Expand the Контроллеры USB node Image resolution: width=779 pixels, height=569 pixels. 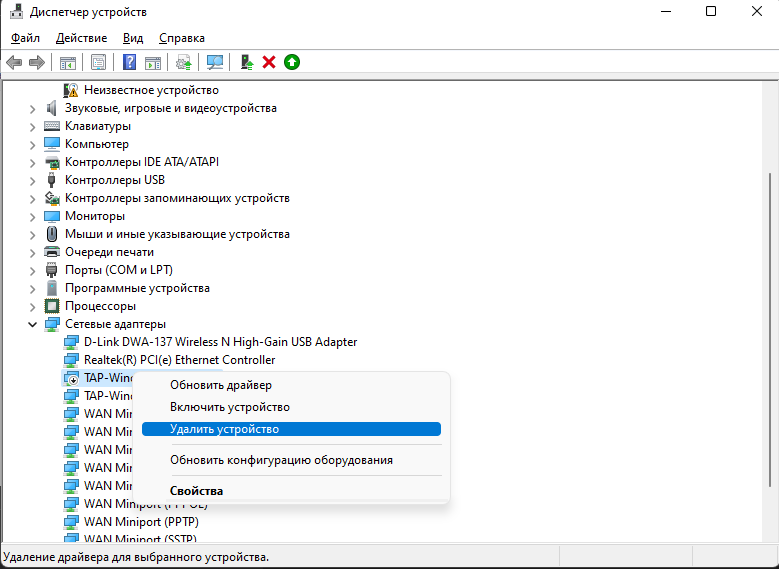click(33, 180)
